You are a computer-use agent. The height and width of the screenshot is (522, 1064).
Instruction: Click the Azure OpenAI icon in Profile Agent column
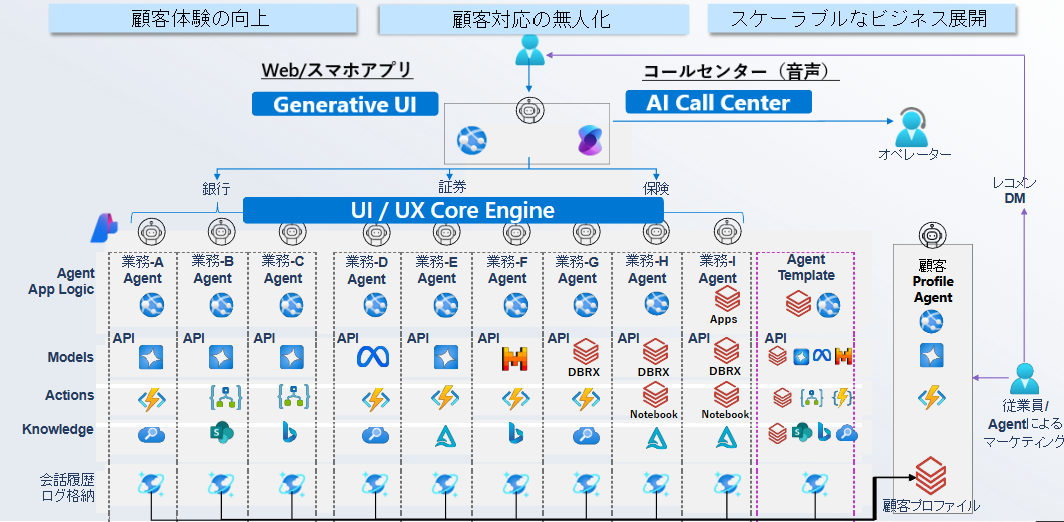(931, 356)
